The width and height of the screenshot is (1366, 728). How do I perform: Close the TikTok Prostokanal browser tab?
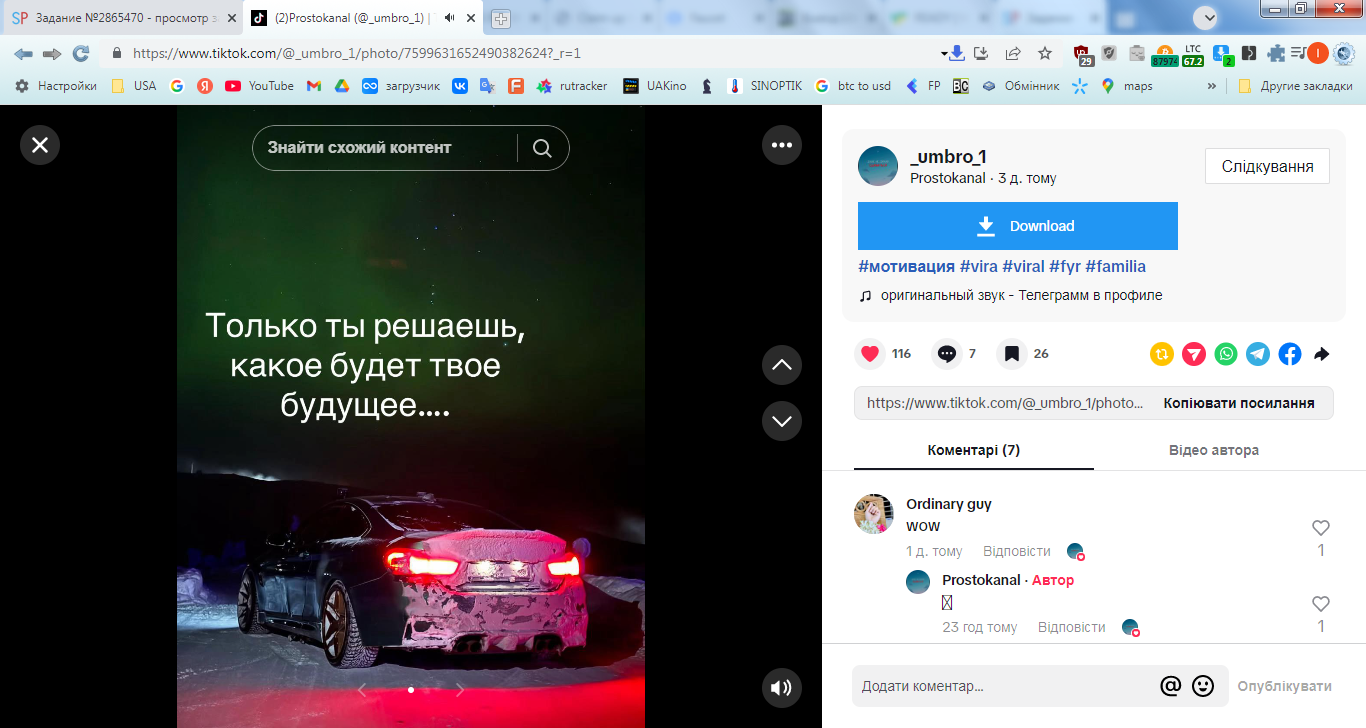[x=469, y=18]
